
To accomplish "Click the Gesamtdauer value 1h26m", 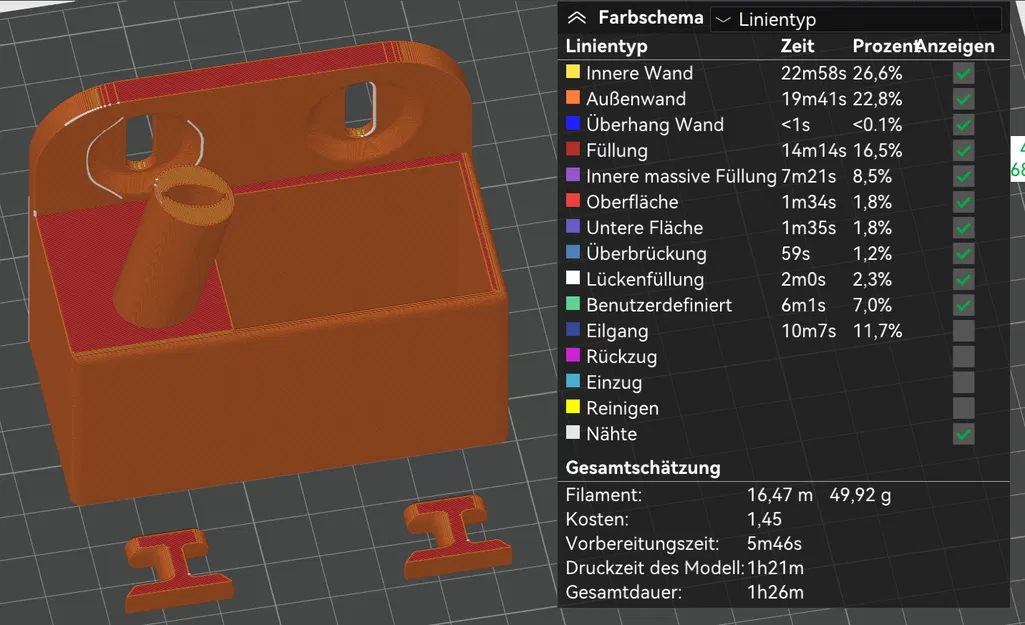I will pyautogui.click(x=775, y=592).
